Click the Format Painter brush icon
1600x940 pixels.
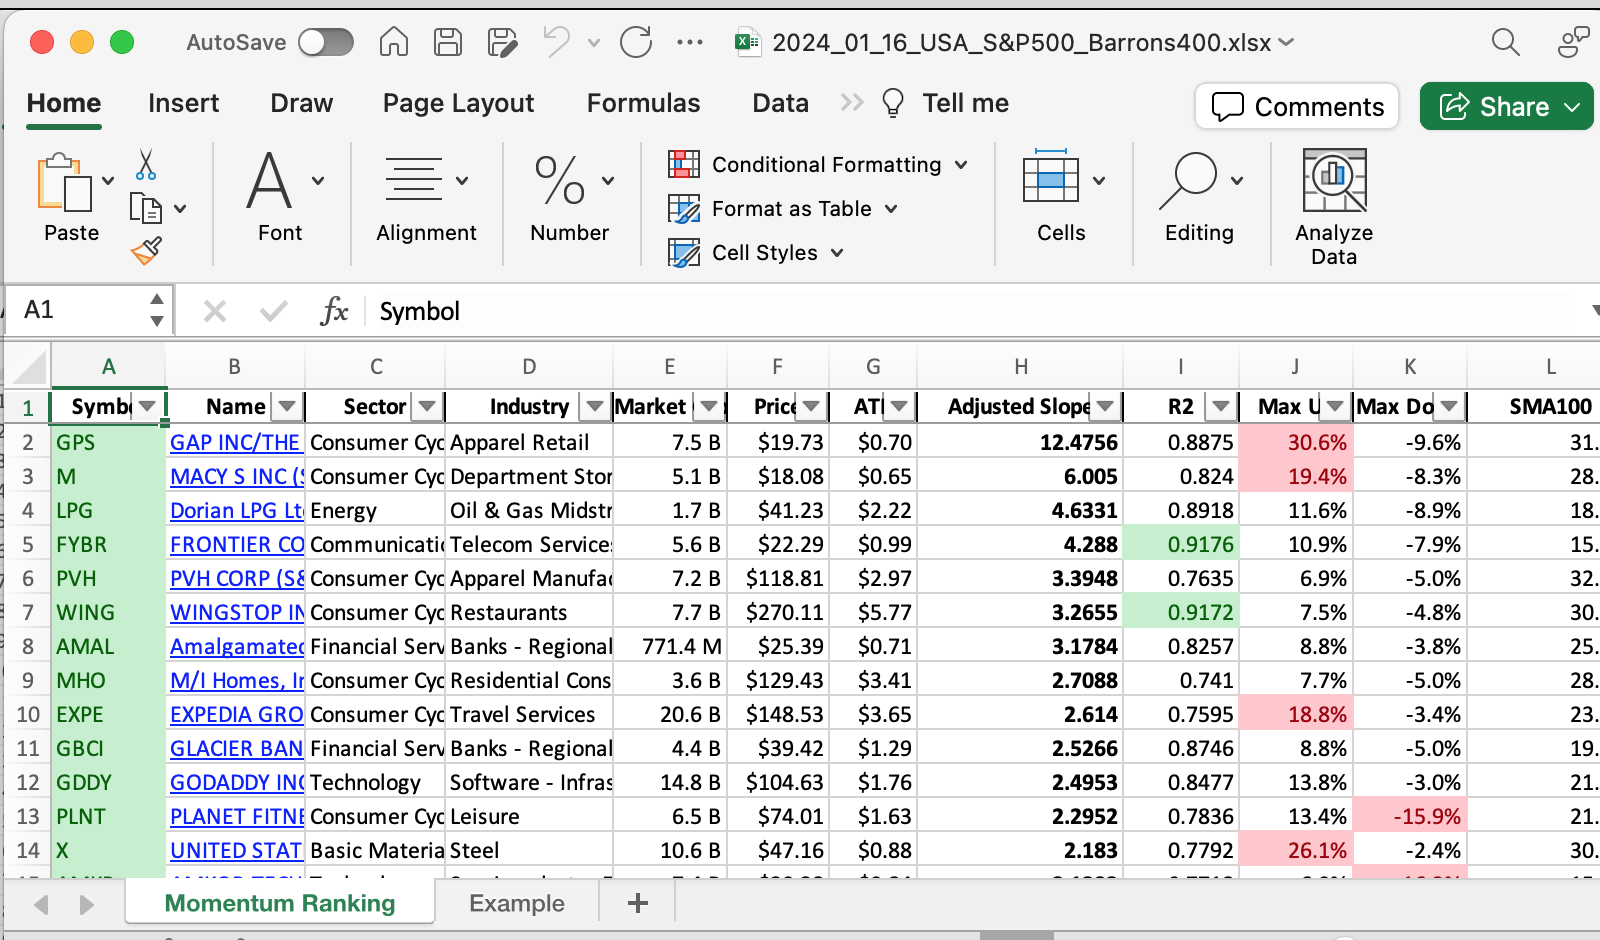click(146, 250)
